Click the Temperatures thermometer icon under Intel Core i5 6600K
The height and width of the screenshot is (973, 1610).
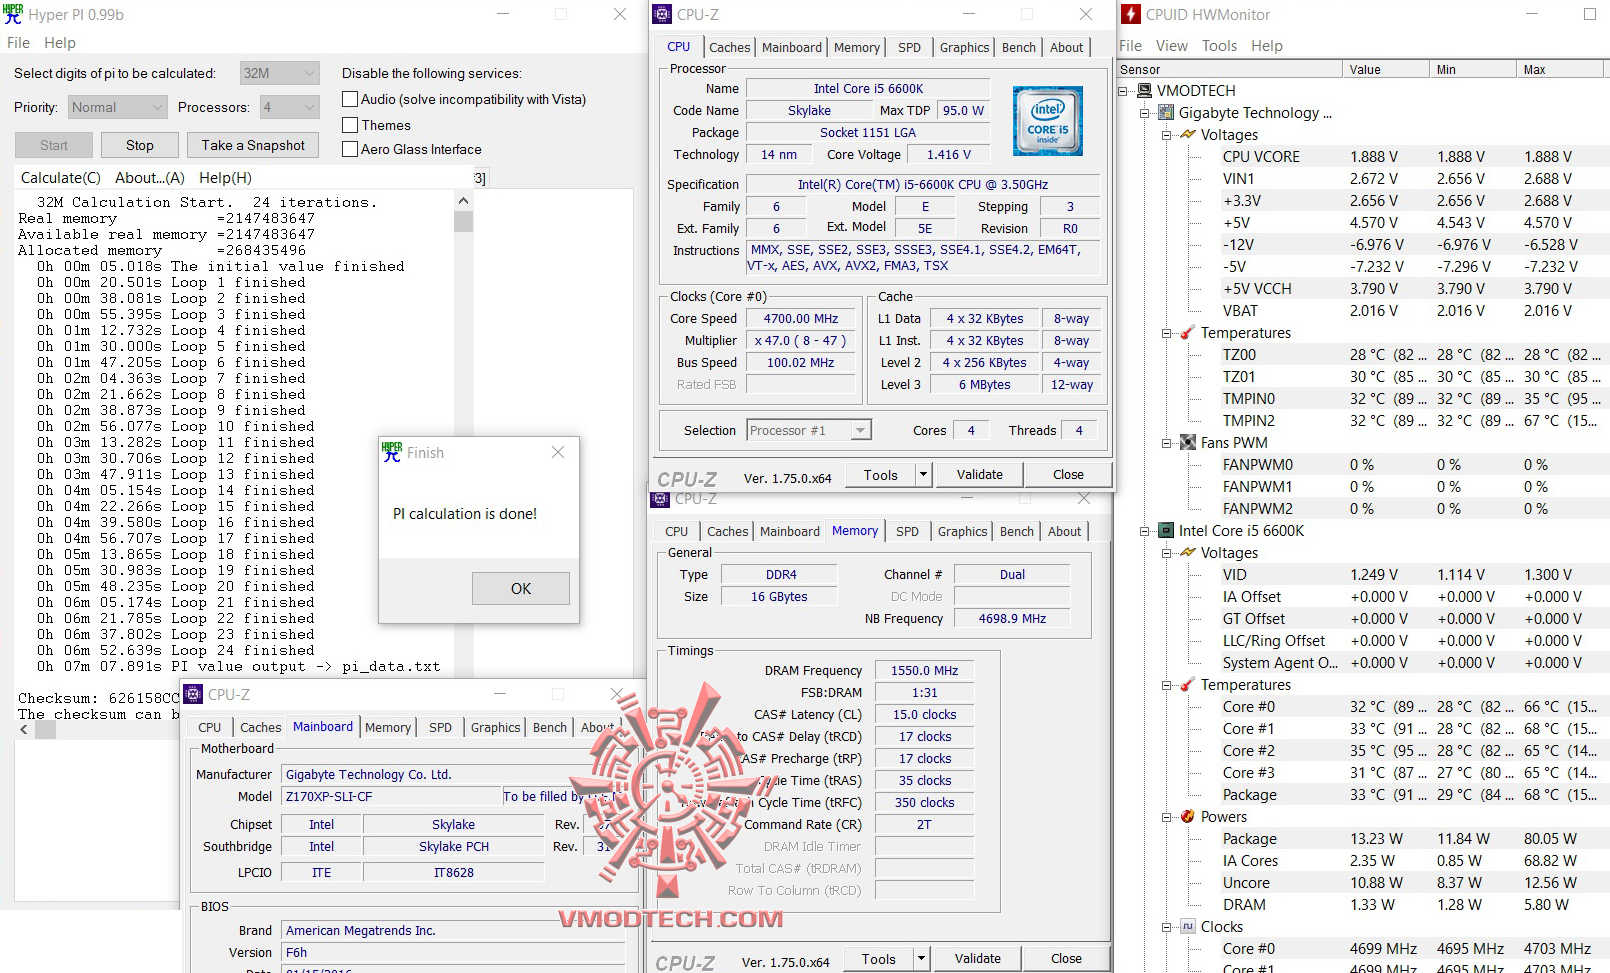coord(1188,684)
